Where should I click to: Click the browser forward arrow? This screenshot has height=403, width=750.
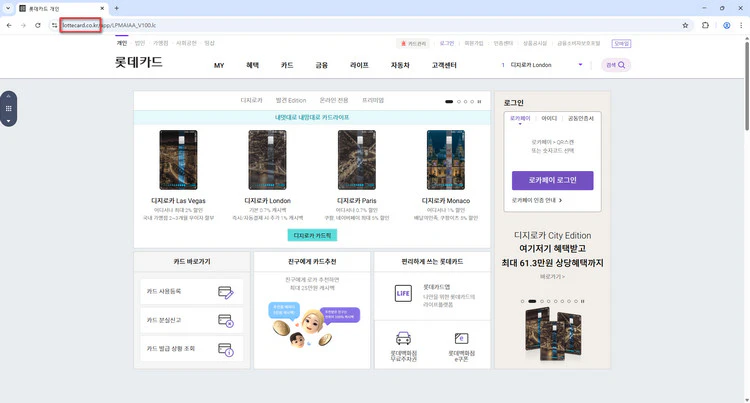point(23,25)
